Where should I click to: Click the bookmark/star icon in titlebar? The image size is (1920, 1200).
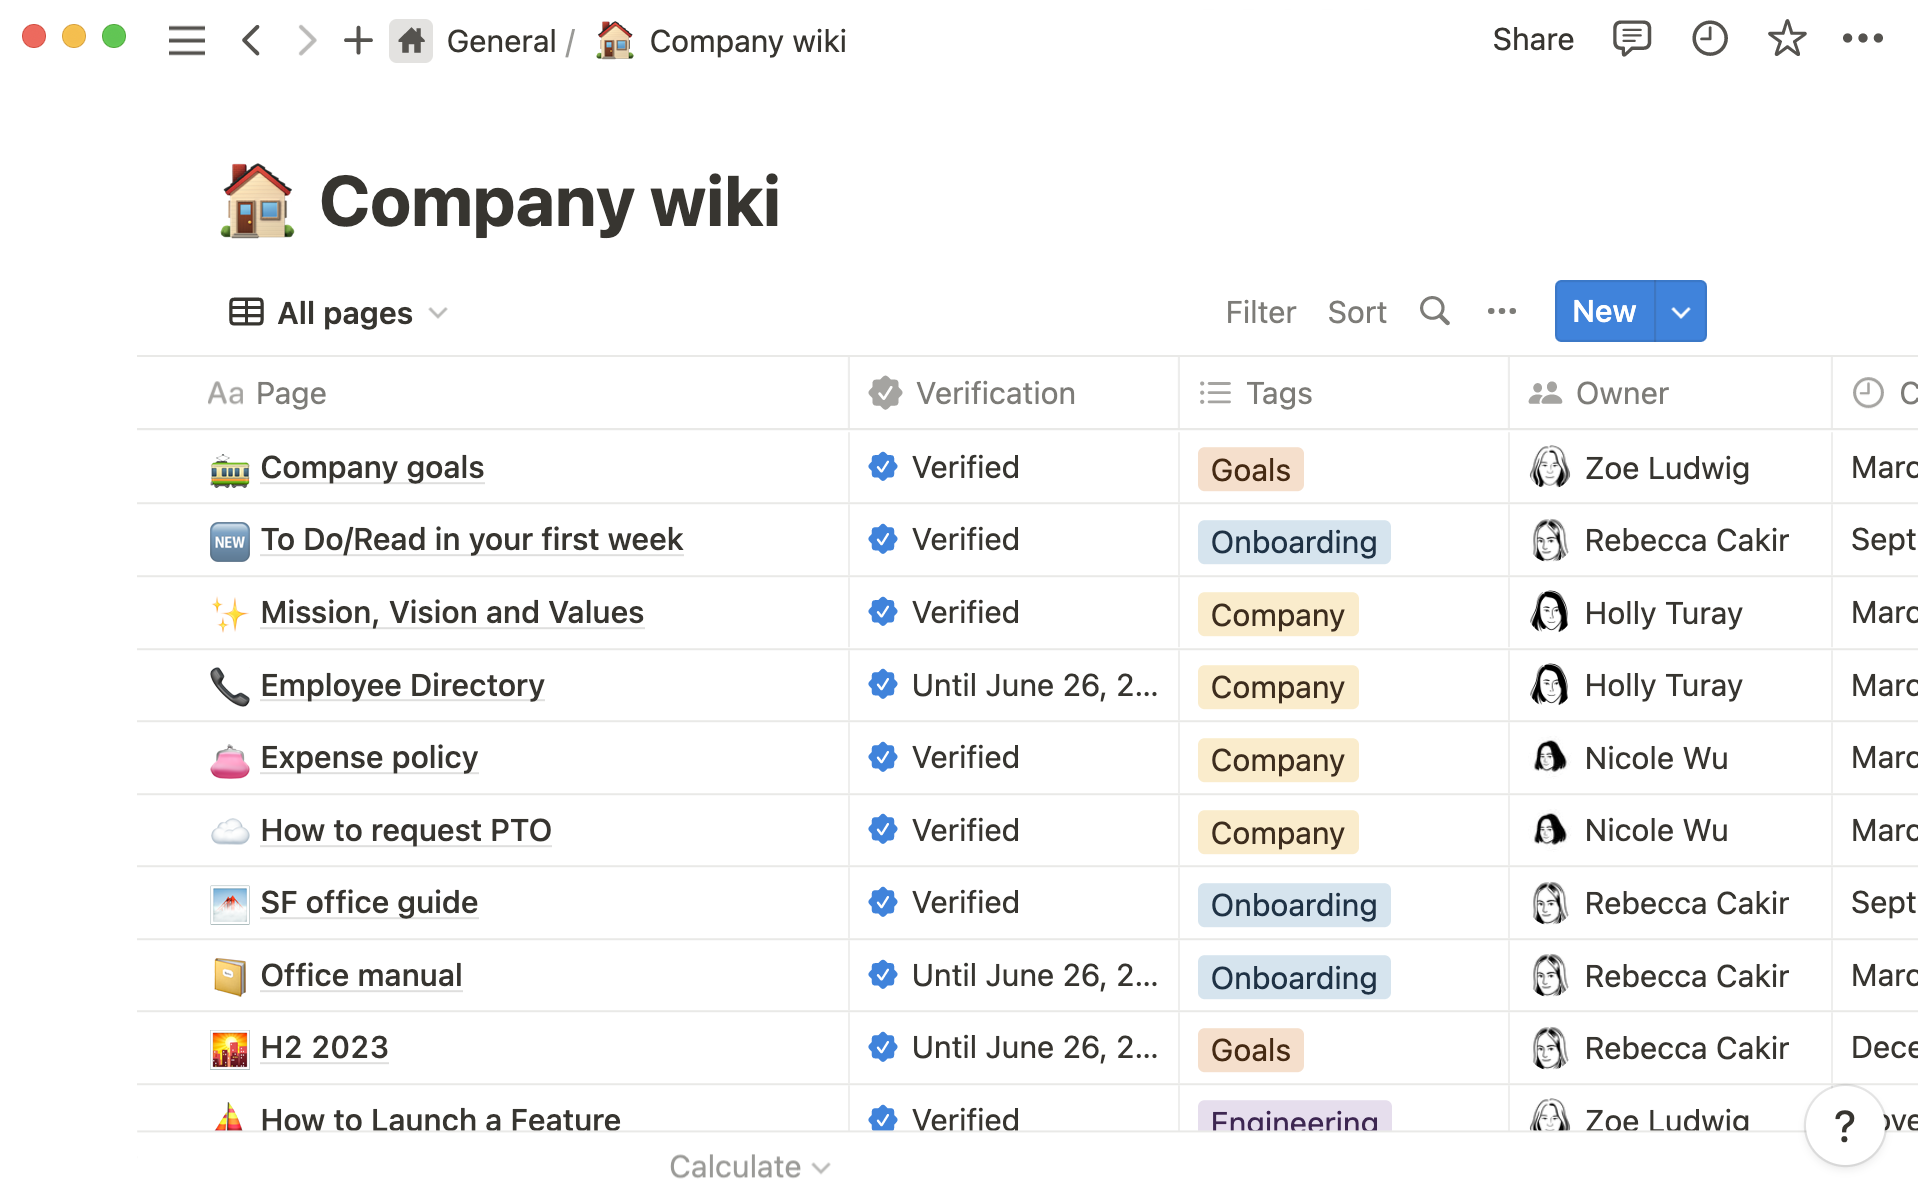1785,39
